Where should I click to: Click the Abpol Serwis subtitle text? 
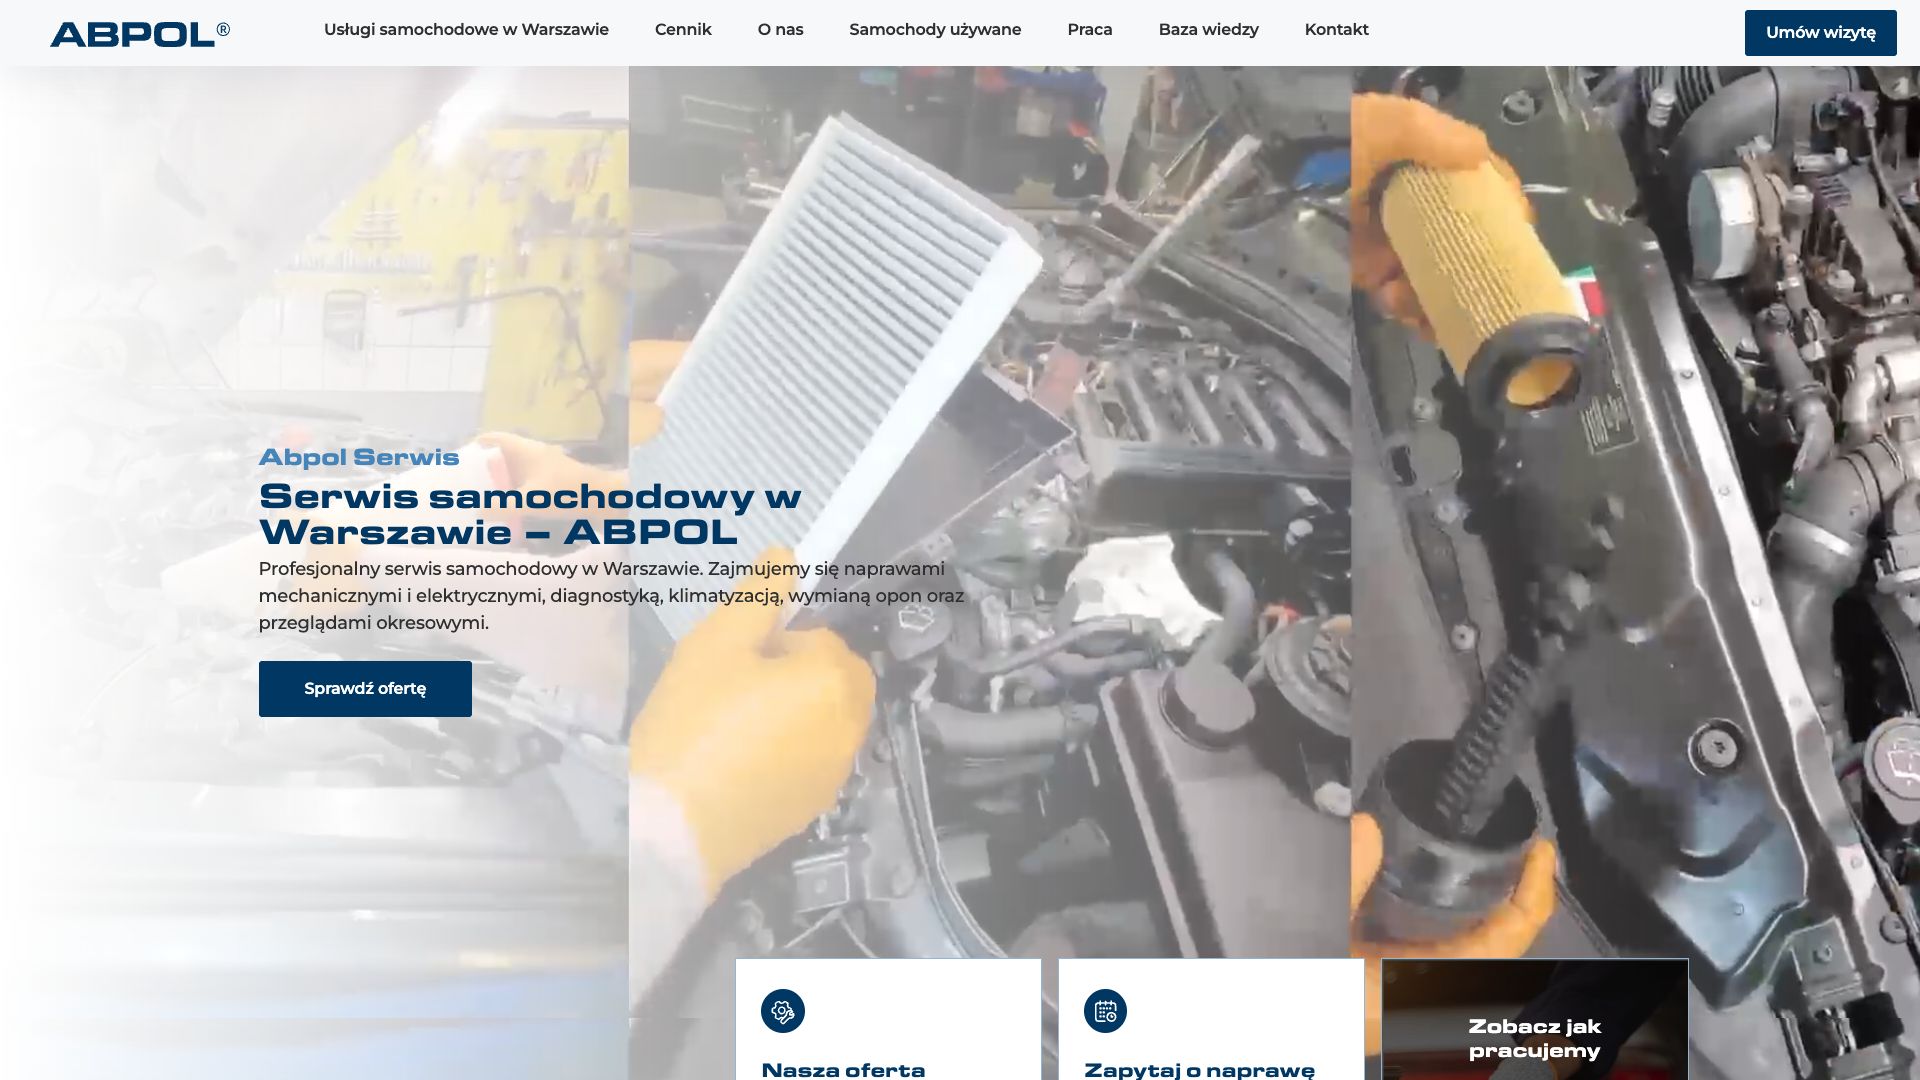coord(359,457)
